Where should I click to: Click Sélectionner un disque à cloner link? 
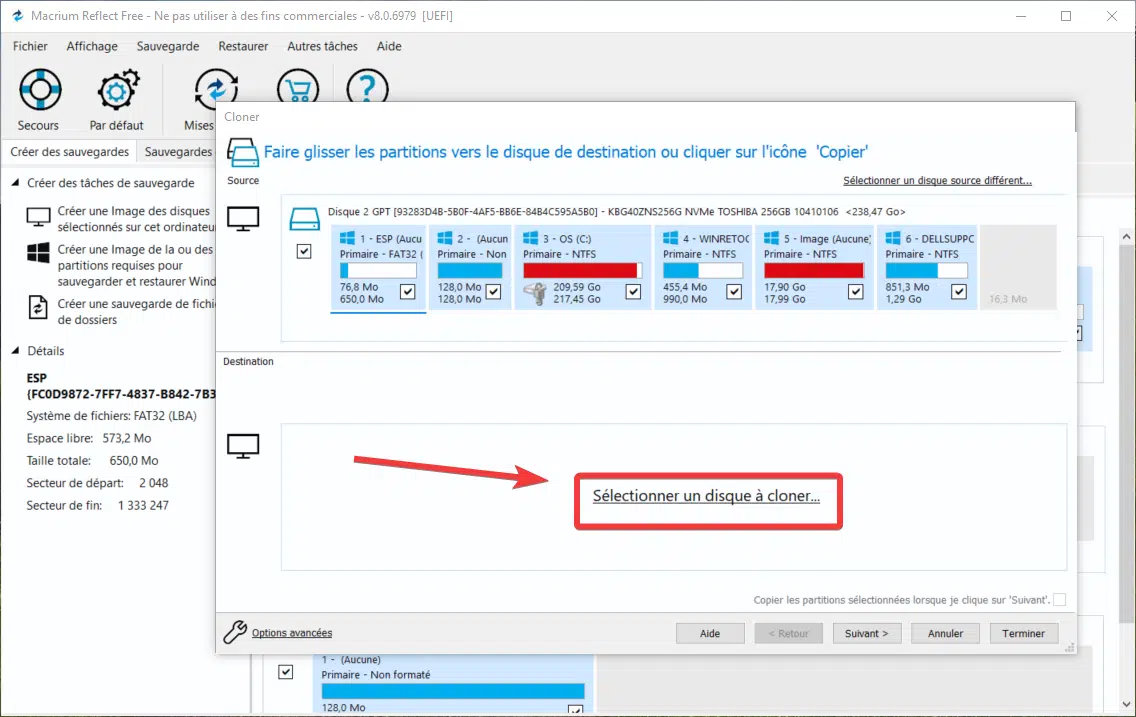tap(706, 496)
